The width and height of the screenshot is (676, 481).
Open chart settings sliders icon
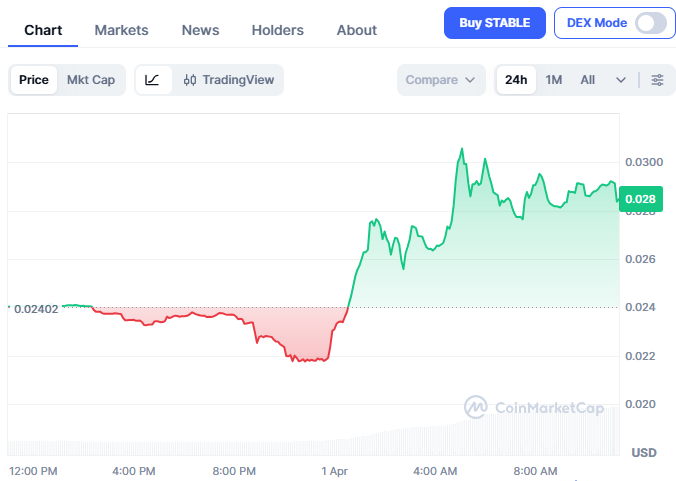[657, 80]
